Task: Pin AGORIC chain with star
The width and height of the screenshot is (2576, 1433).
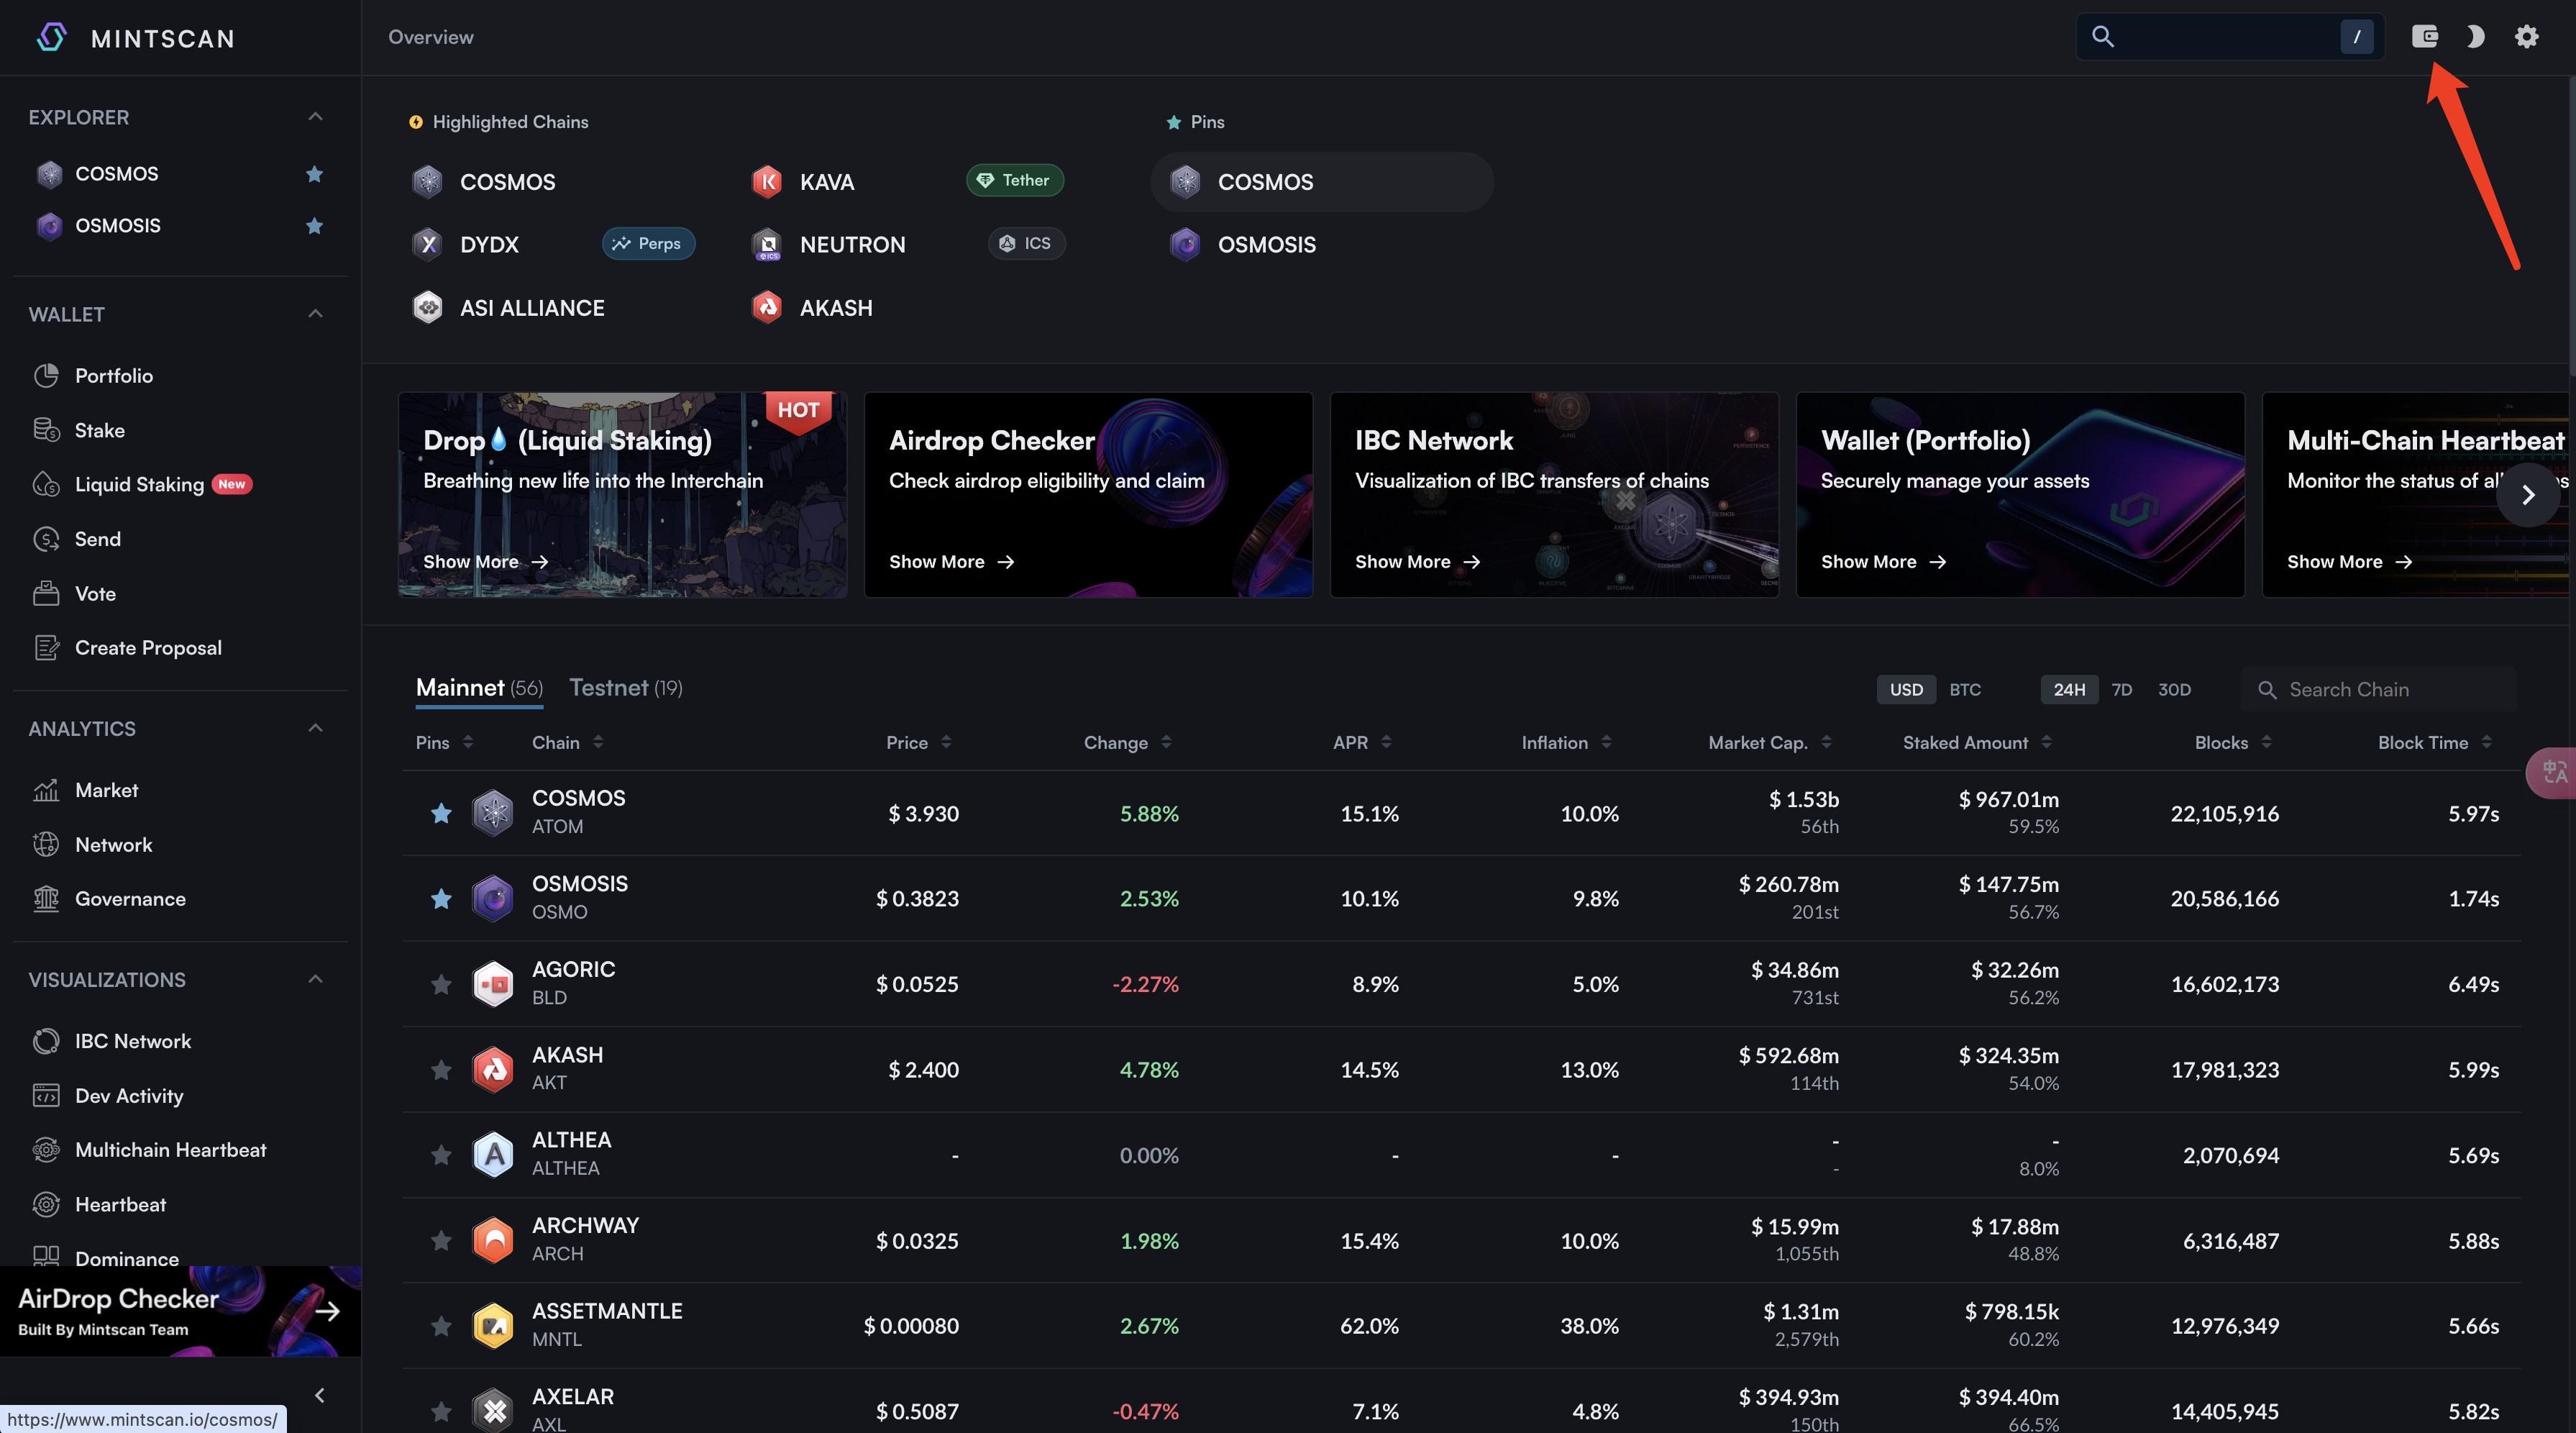Action: (x=441, y=985)
